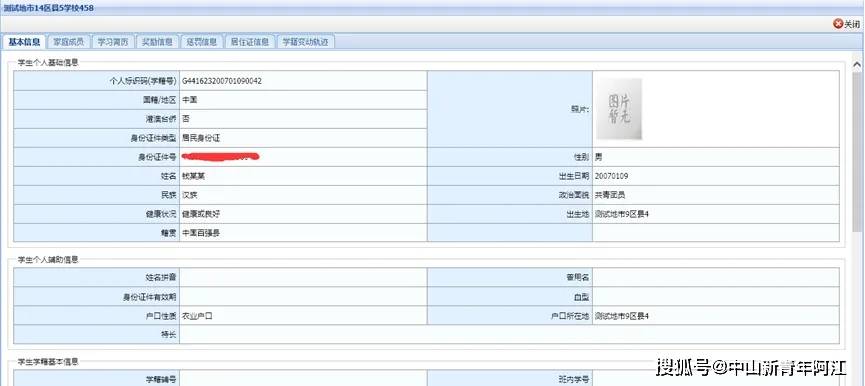Click the birth date value 20070109
The height and width of the screenshot is (386, 865).
(611, 176)
